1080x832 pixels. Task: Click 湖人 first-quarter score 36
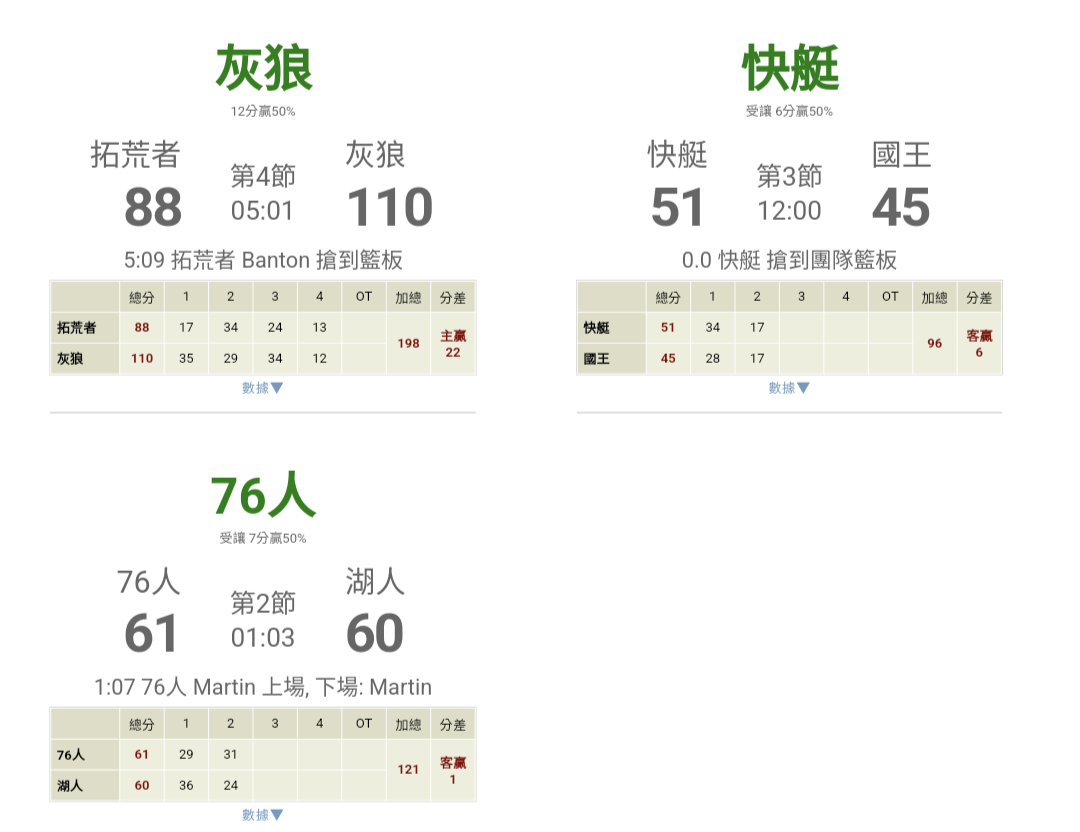tap(186, 786)
